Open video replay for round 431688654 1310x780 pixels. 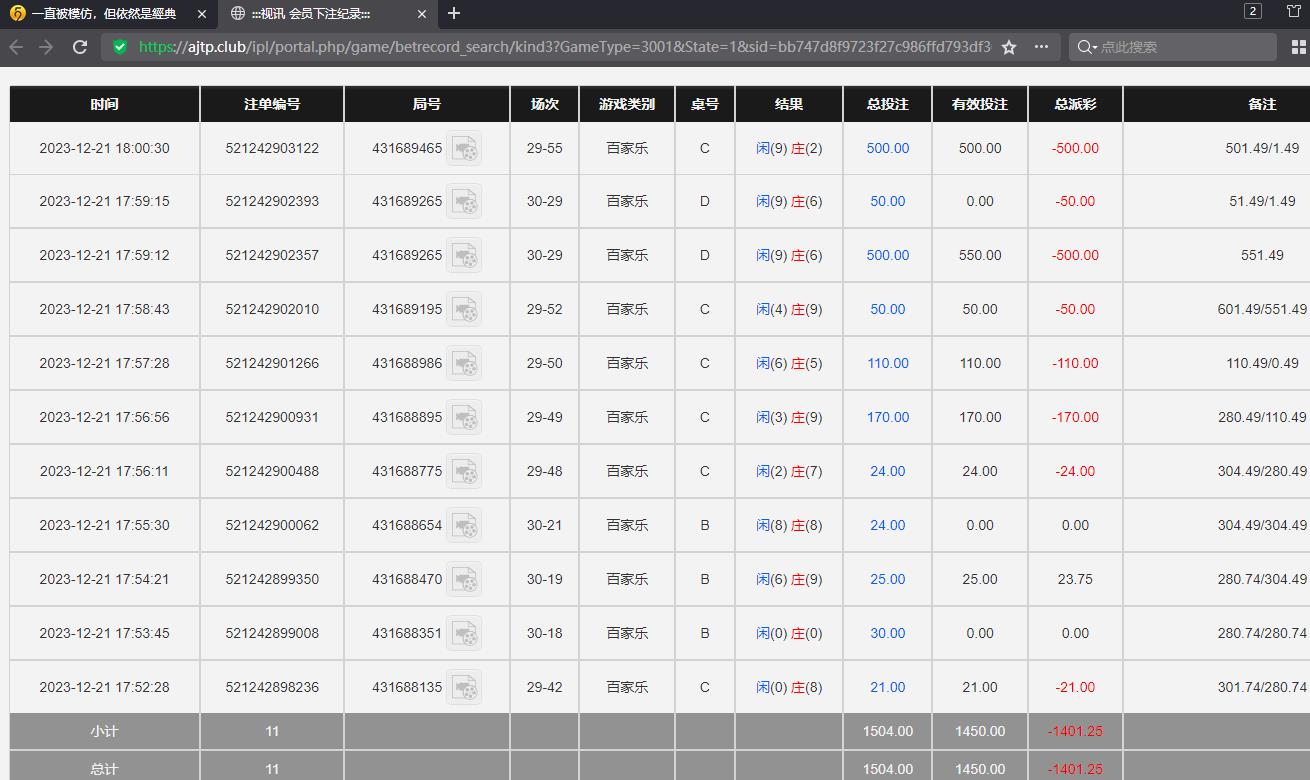coord(464,525)
